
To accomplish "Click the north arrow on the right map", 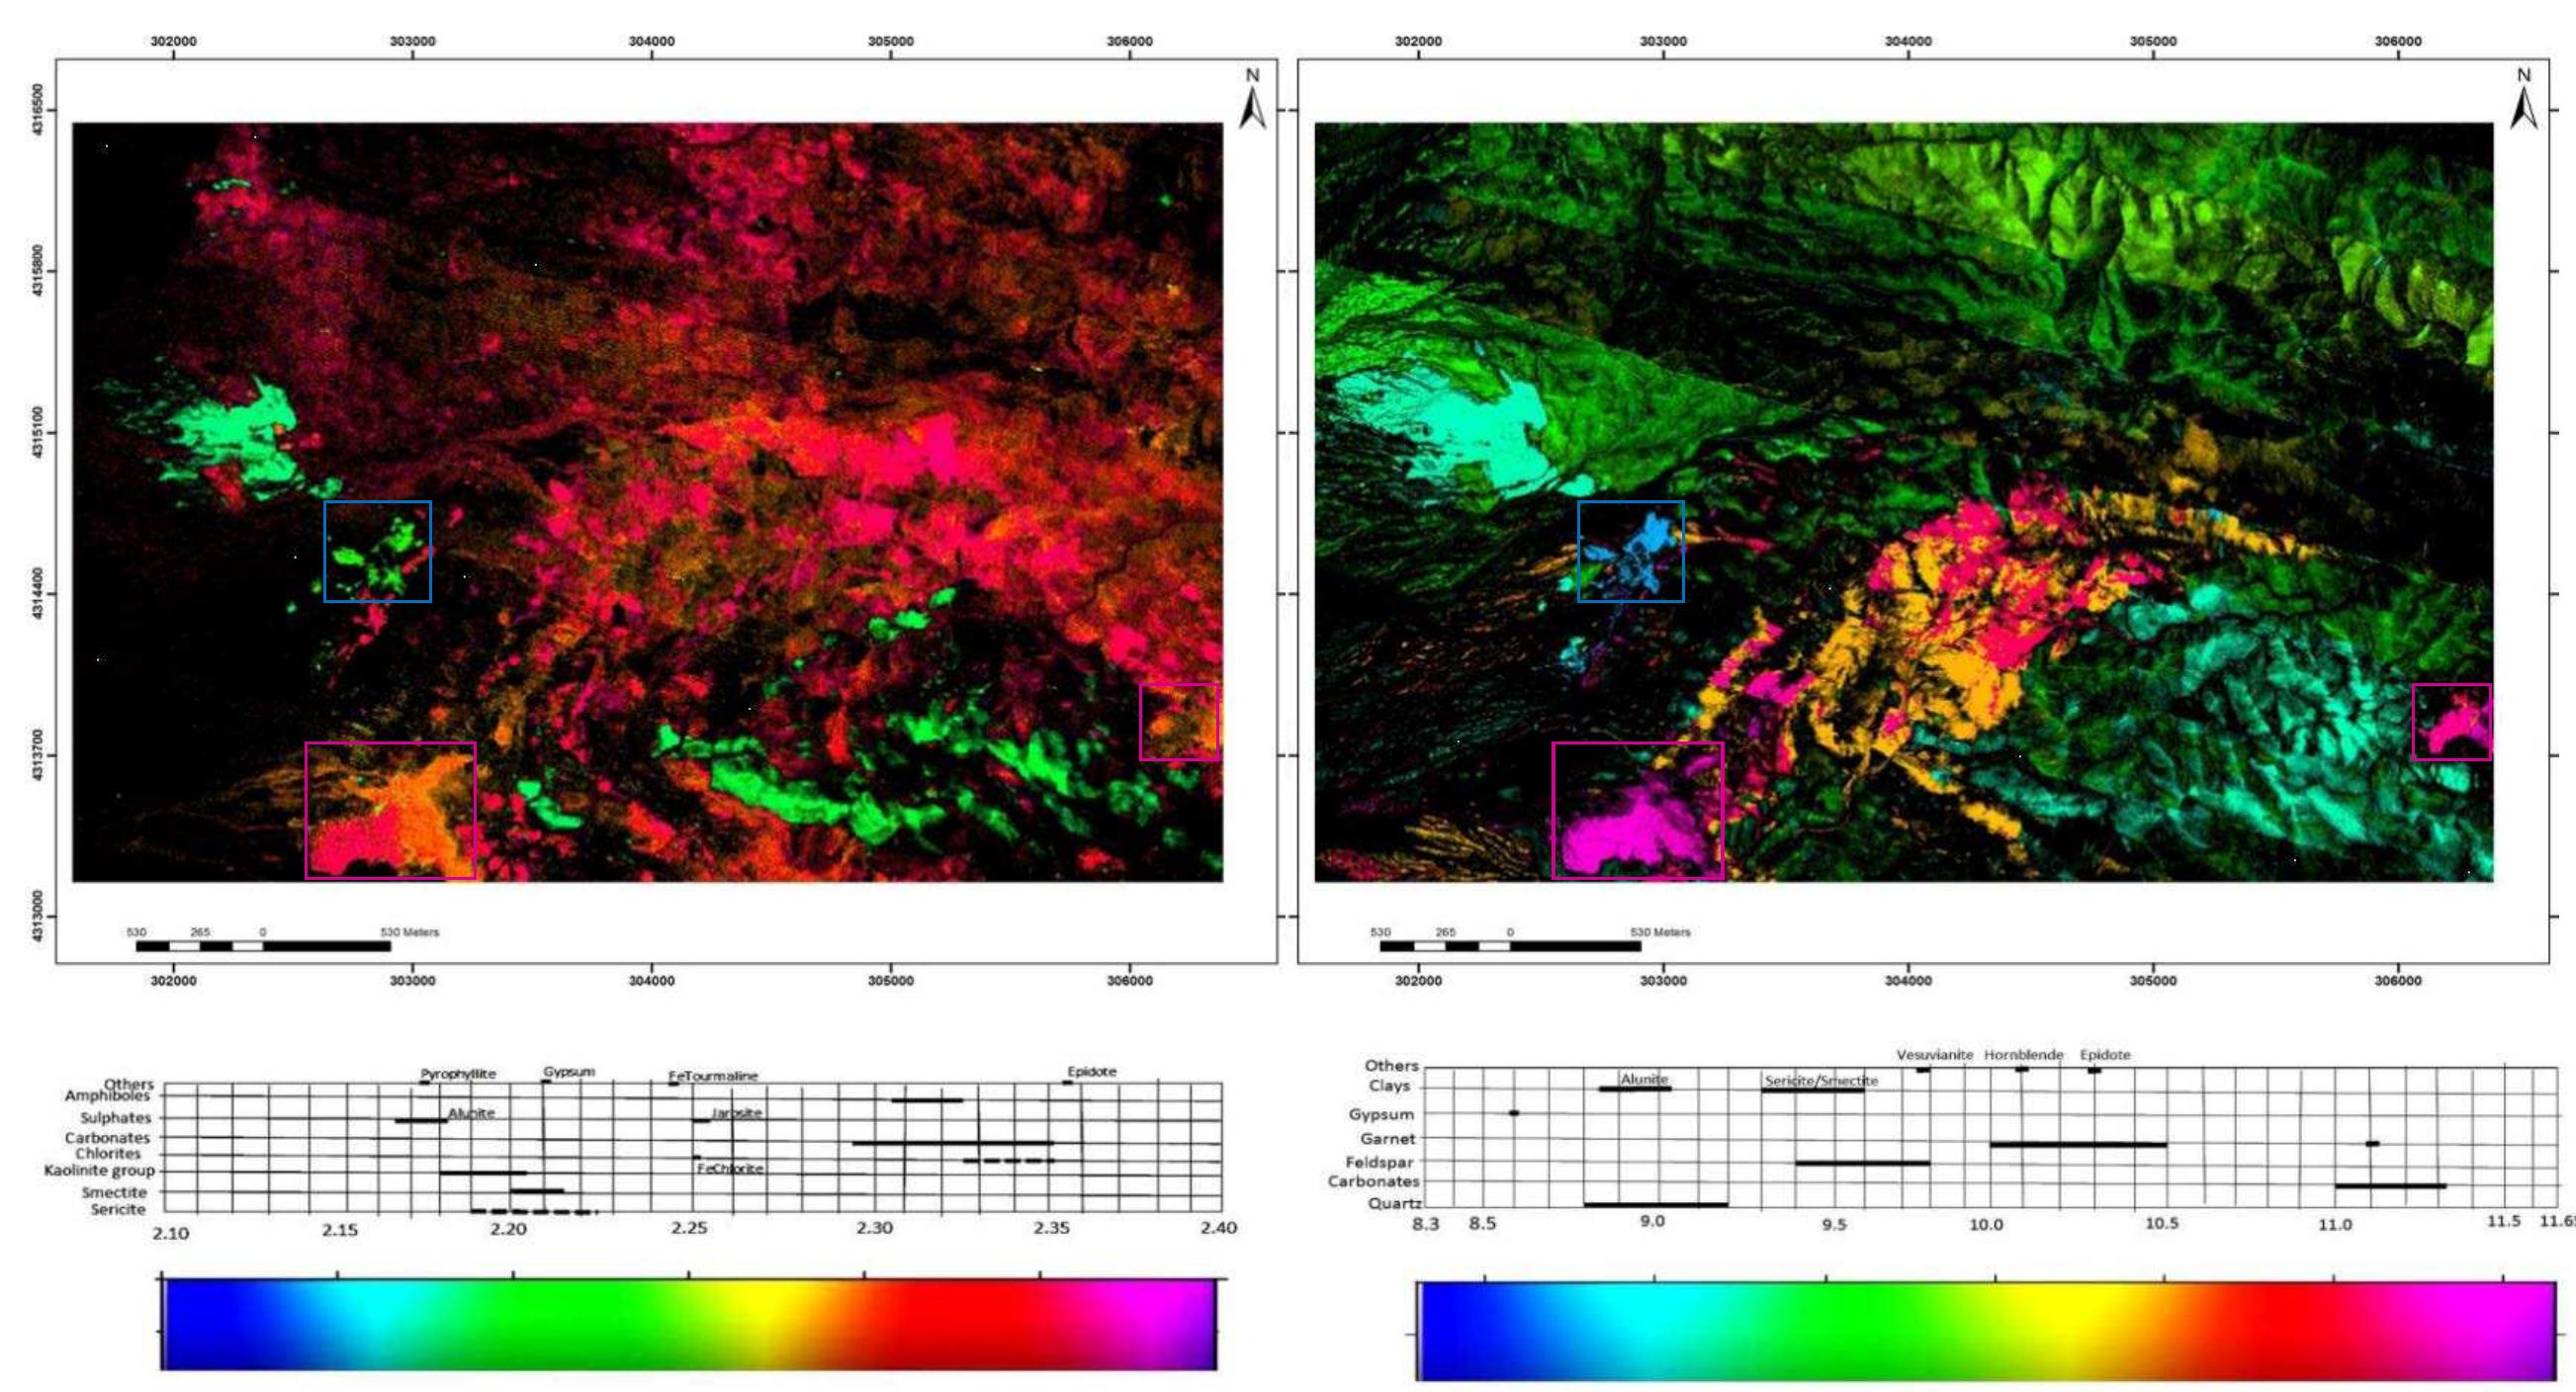I will coord(2523,99).
